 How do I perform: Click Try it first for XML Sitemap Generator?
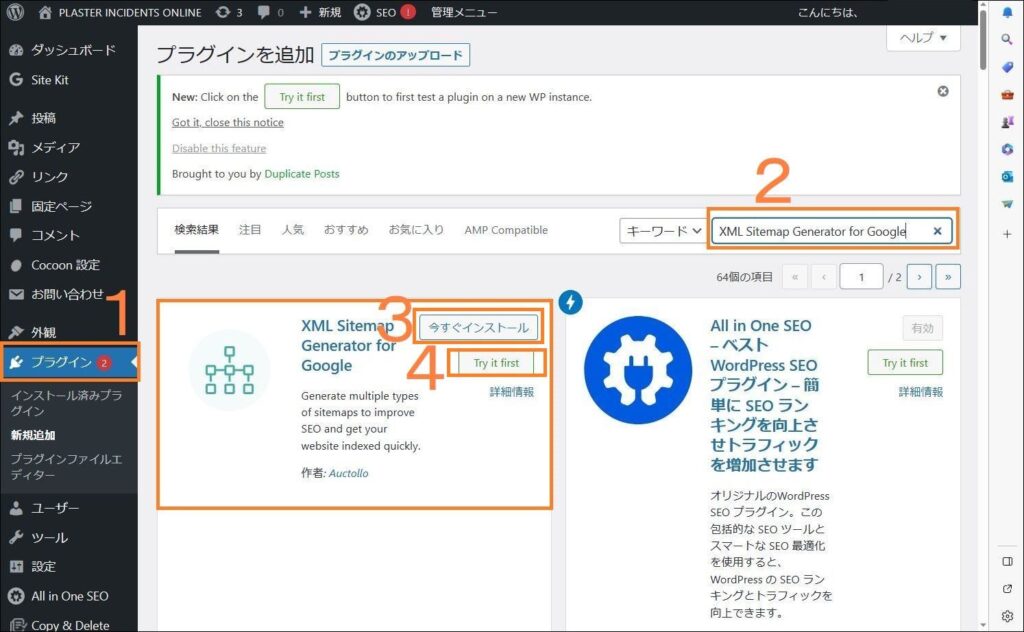click(496, 363)
